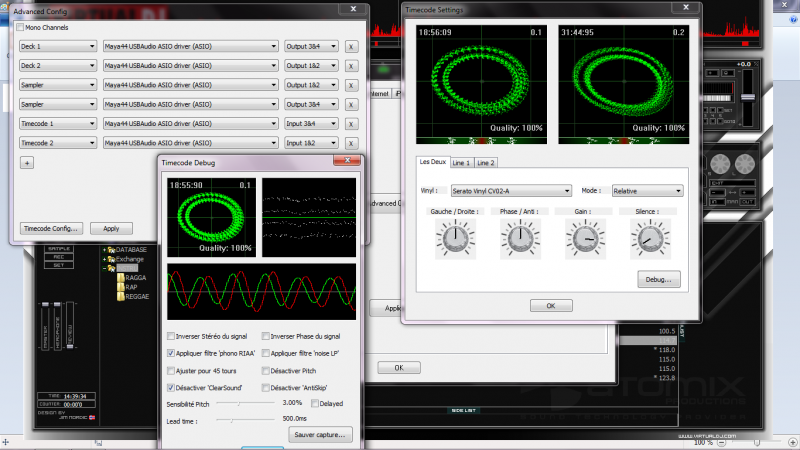The width and height of the screenshot is (800, 450).
Task: Click the Debug... button
Action: [x=659, y=278]
